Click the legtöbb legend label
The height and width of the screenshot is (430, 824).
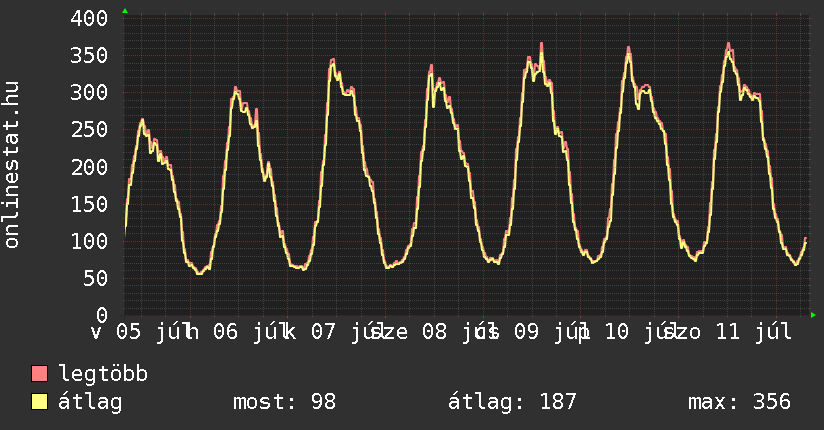click(x=103, y=373)
